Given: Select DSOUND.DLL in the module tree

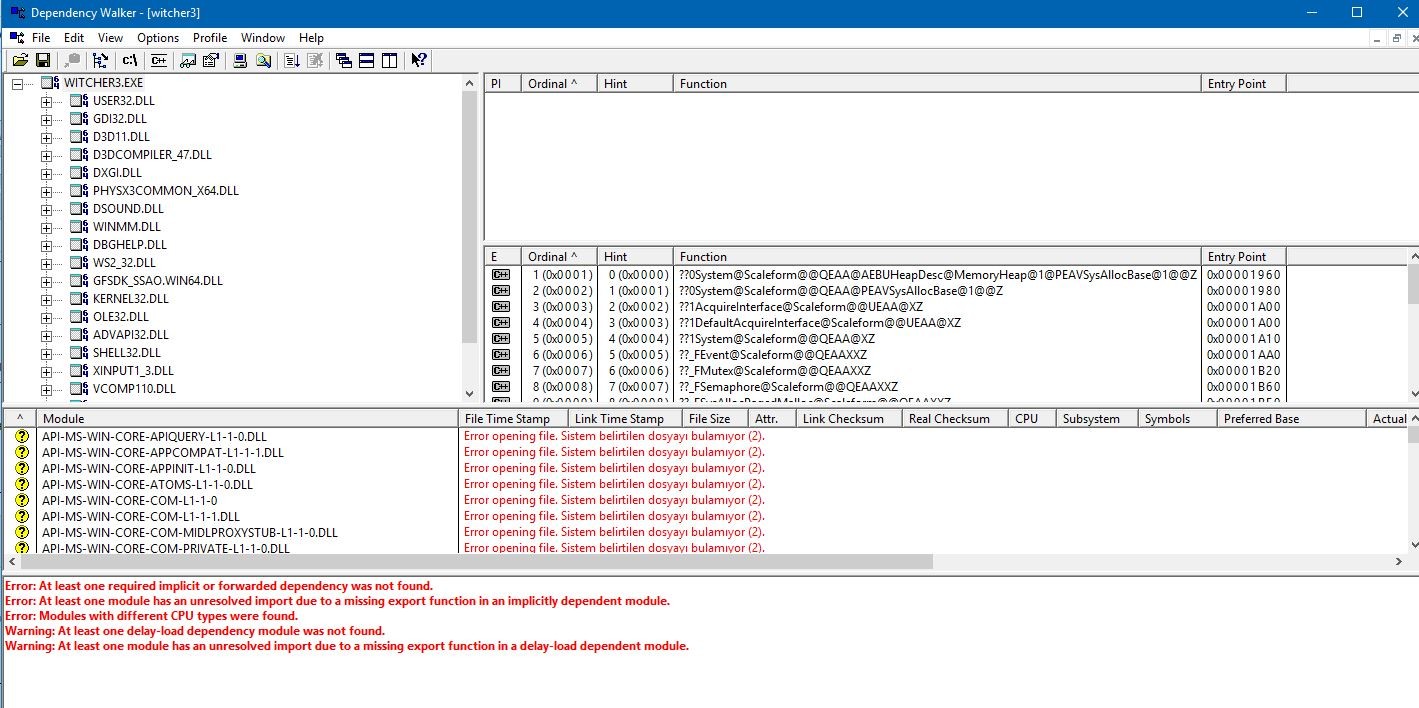Looking at the screenshot, I should pyautogui.click(x=128, y=209).
